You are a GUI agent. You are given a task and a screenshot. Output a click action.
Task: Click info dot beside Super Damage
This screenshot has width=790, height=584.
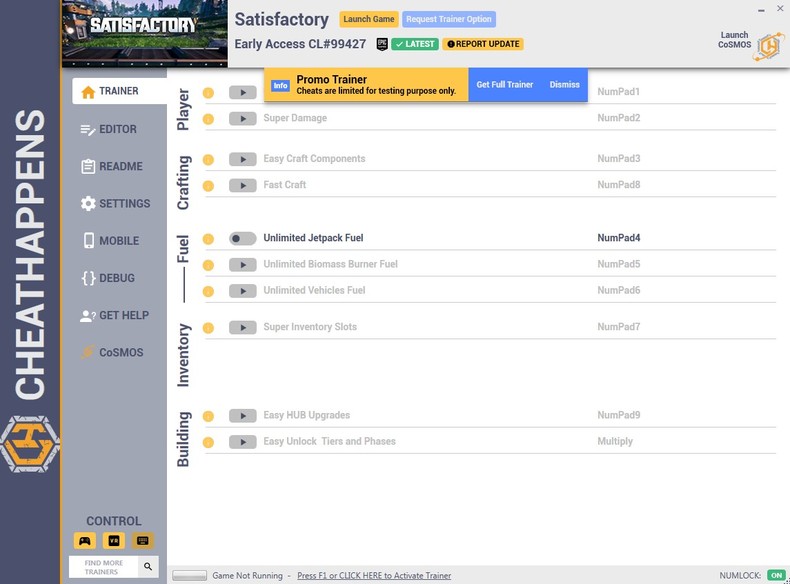pos(208,119)
